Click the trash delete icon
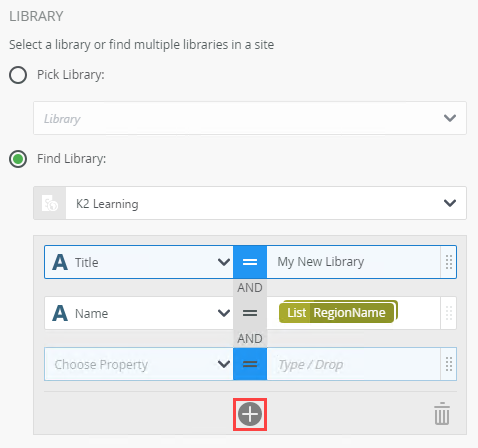 442,414
